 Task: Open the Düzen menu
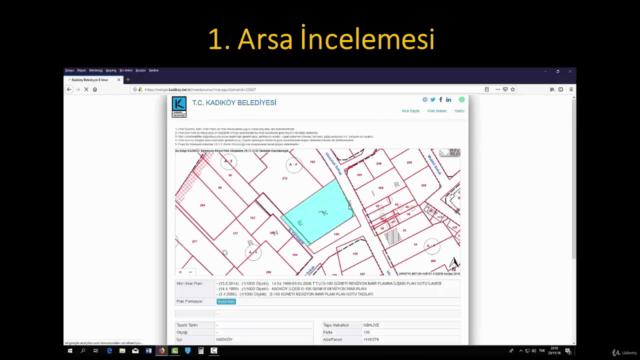pyautogui.click(x=82, y=71)
